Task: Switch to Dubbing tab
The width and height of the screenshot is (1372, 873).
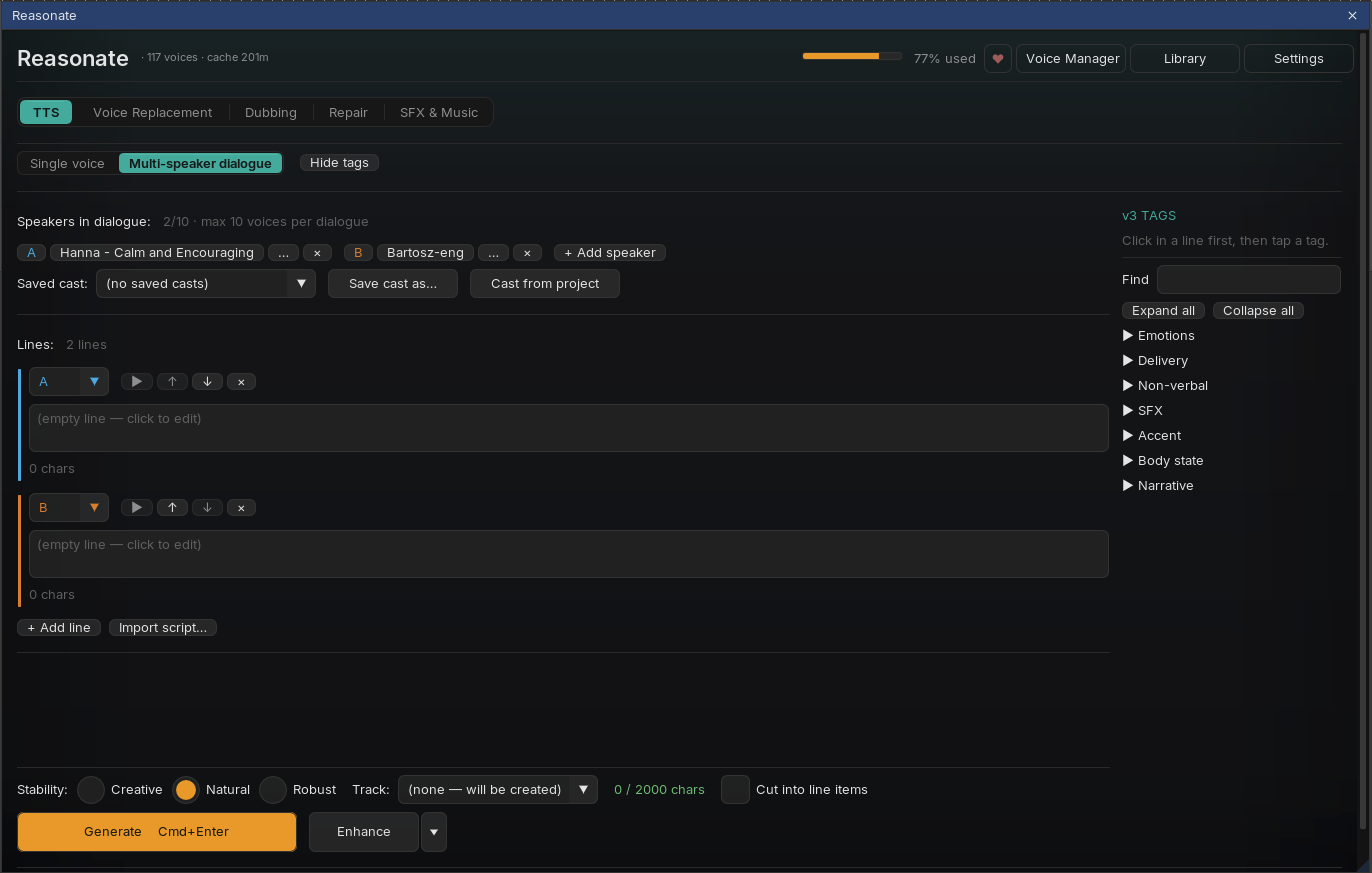Action: coord(271,113)
